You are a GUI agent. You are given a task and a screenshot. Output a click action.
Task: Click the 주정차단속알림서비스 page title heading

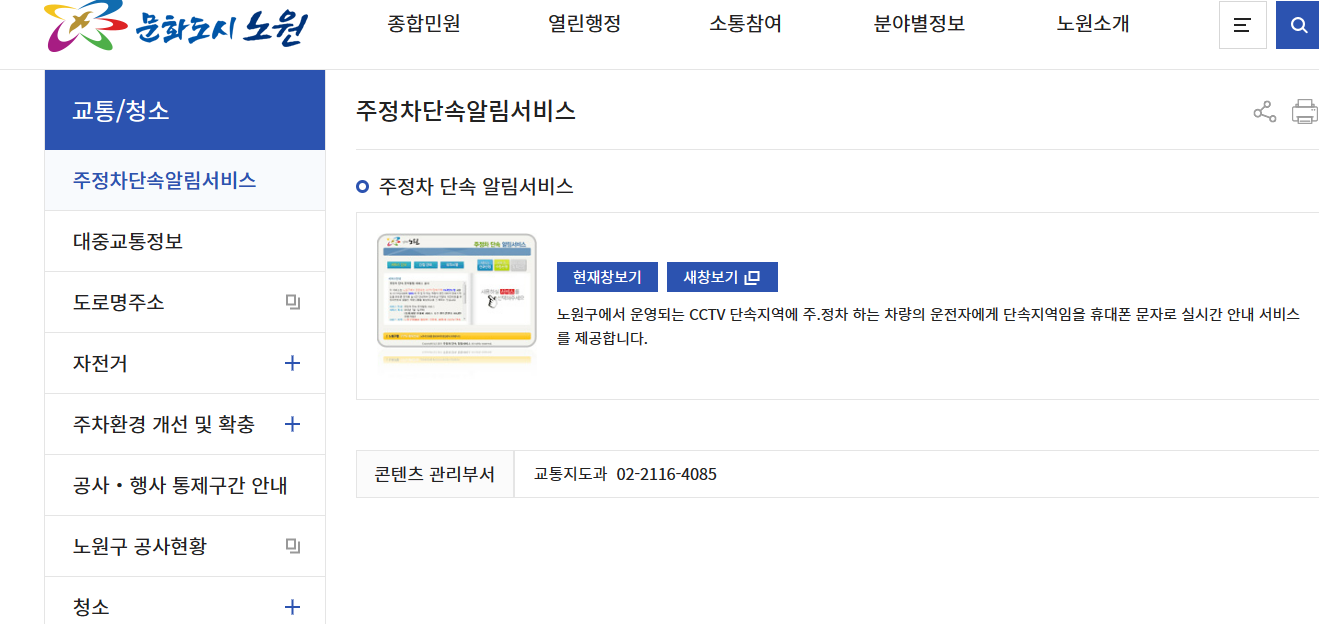466,111
